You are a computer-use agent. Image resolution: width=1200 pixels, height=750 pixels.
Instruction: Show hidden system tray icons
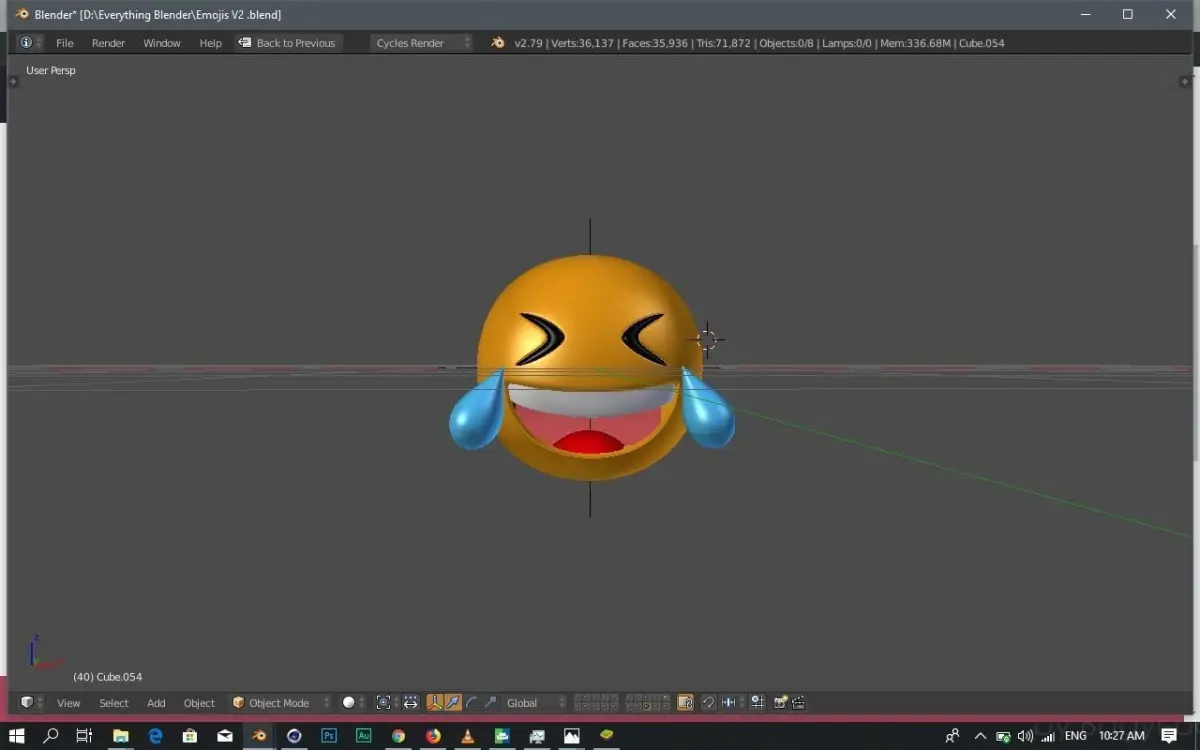pyautogui.click(x=980, y=736)
